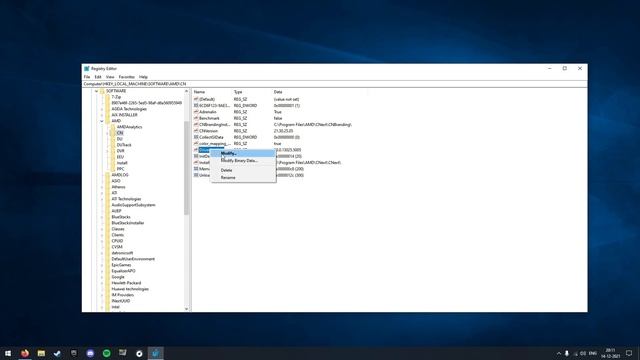Image resolution: width=640 pixels, height=360 pixels.
Task: Open the notification center icon
Action: click(629, 353)
